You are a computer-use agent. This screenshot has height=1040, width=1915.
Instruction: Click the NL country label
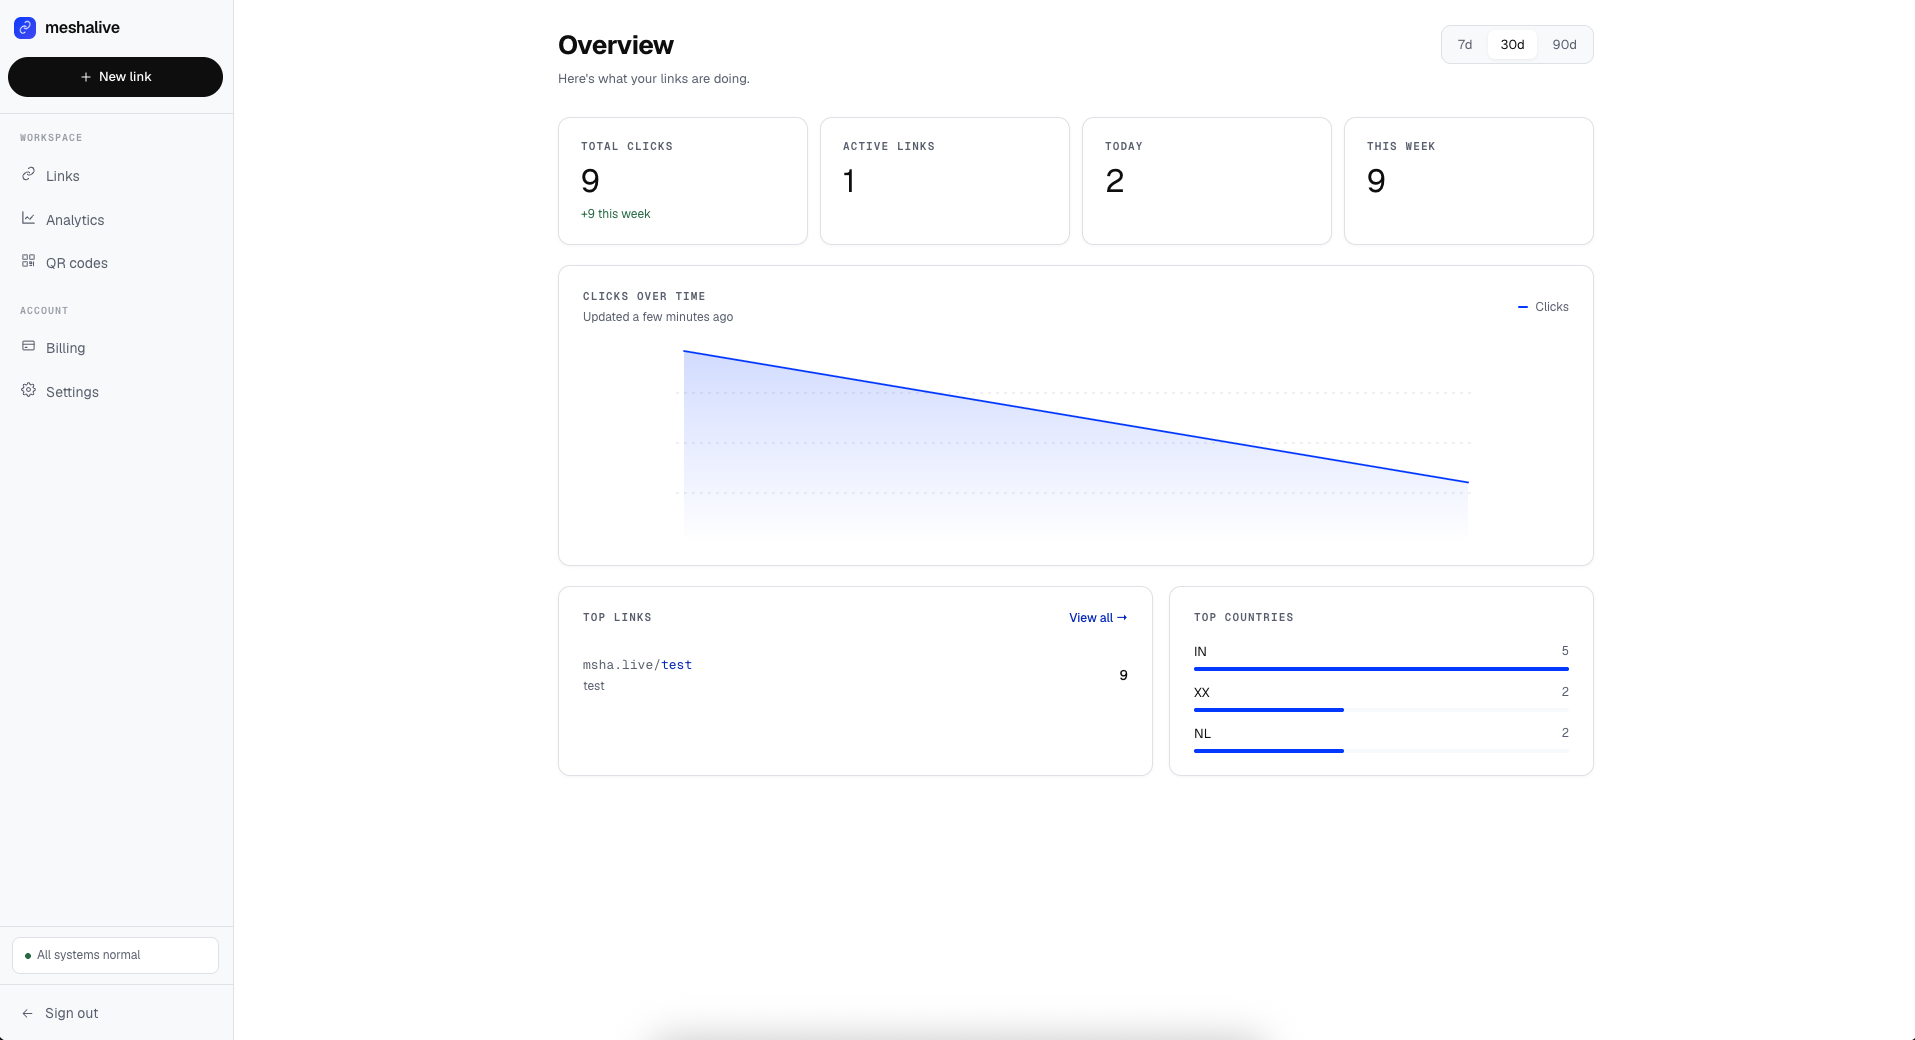coord(1202,733)
